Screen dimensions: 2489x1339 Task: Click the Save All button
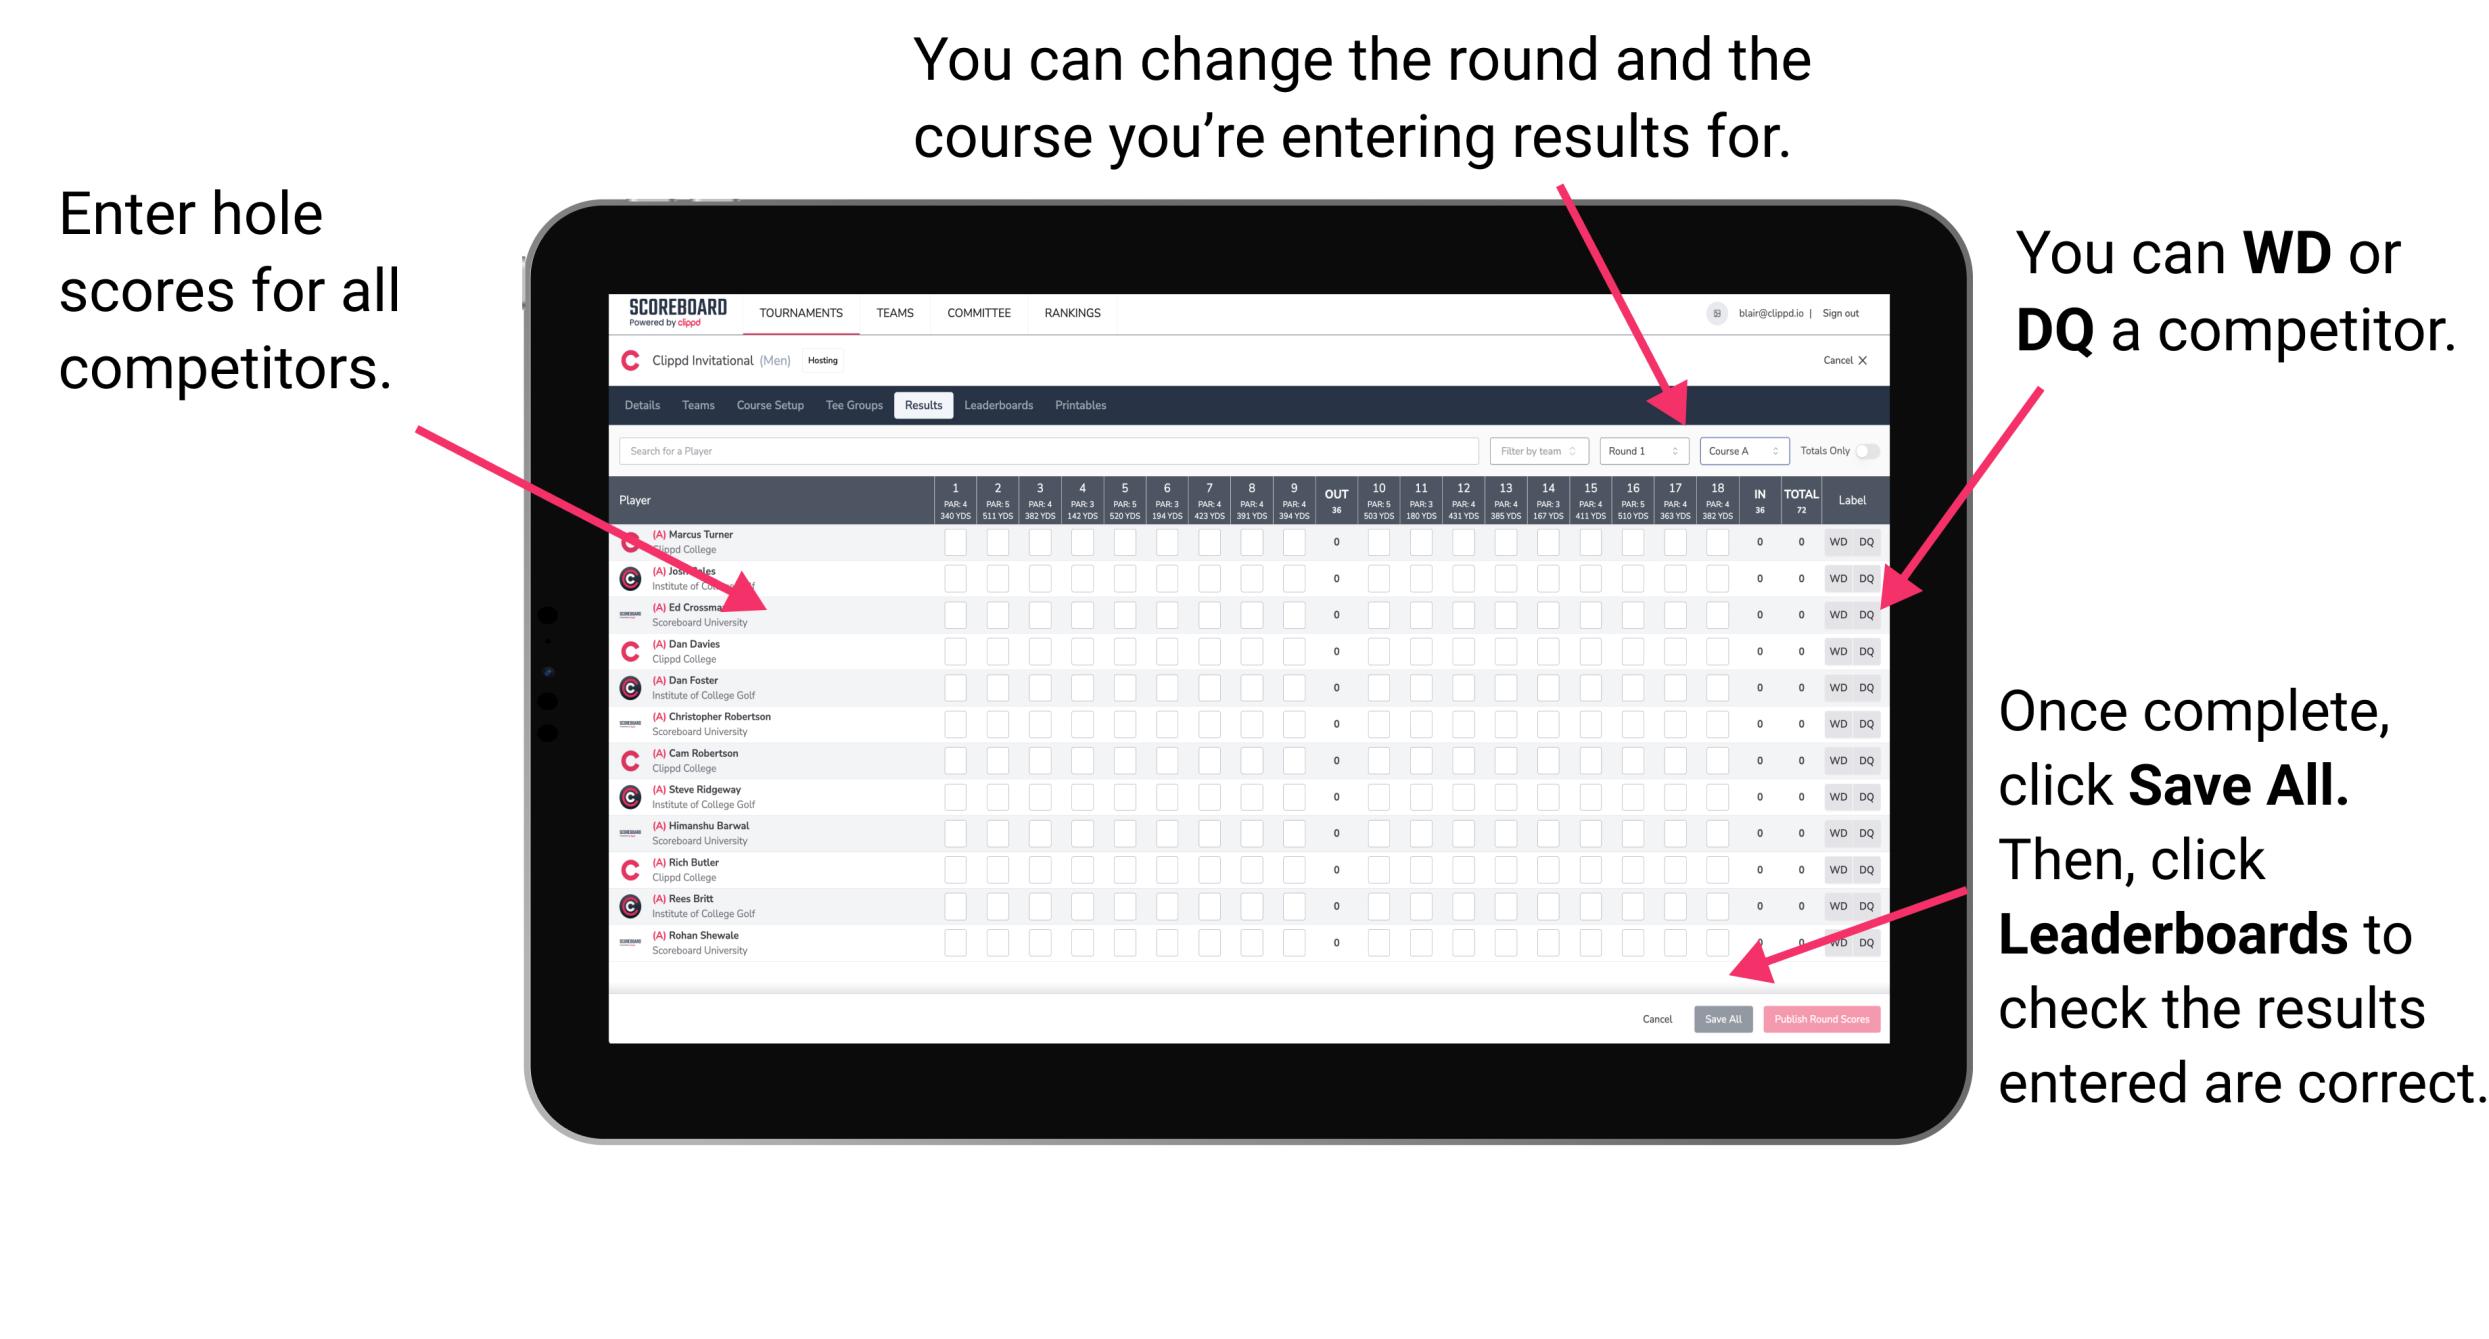[x=1721, y=1016]
